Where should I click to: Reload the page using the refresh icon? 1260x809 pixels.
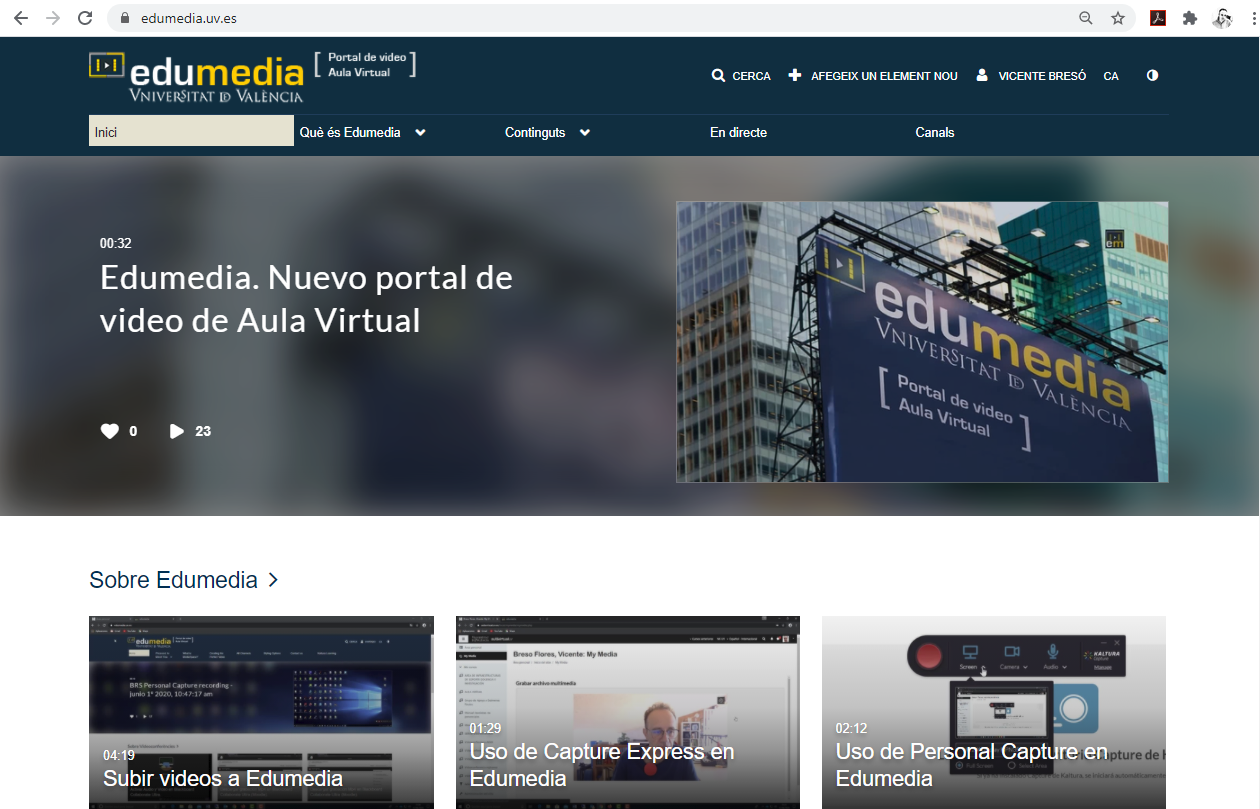85,18
